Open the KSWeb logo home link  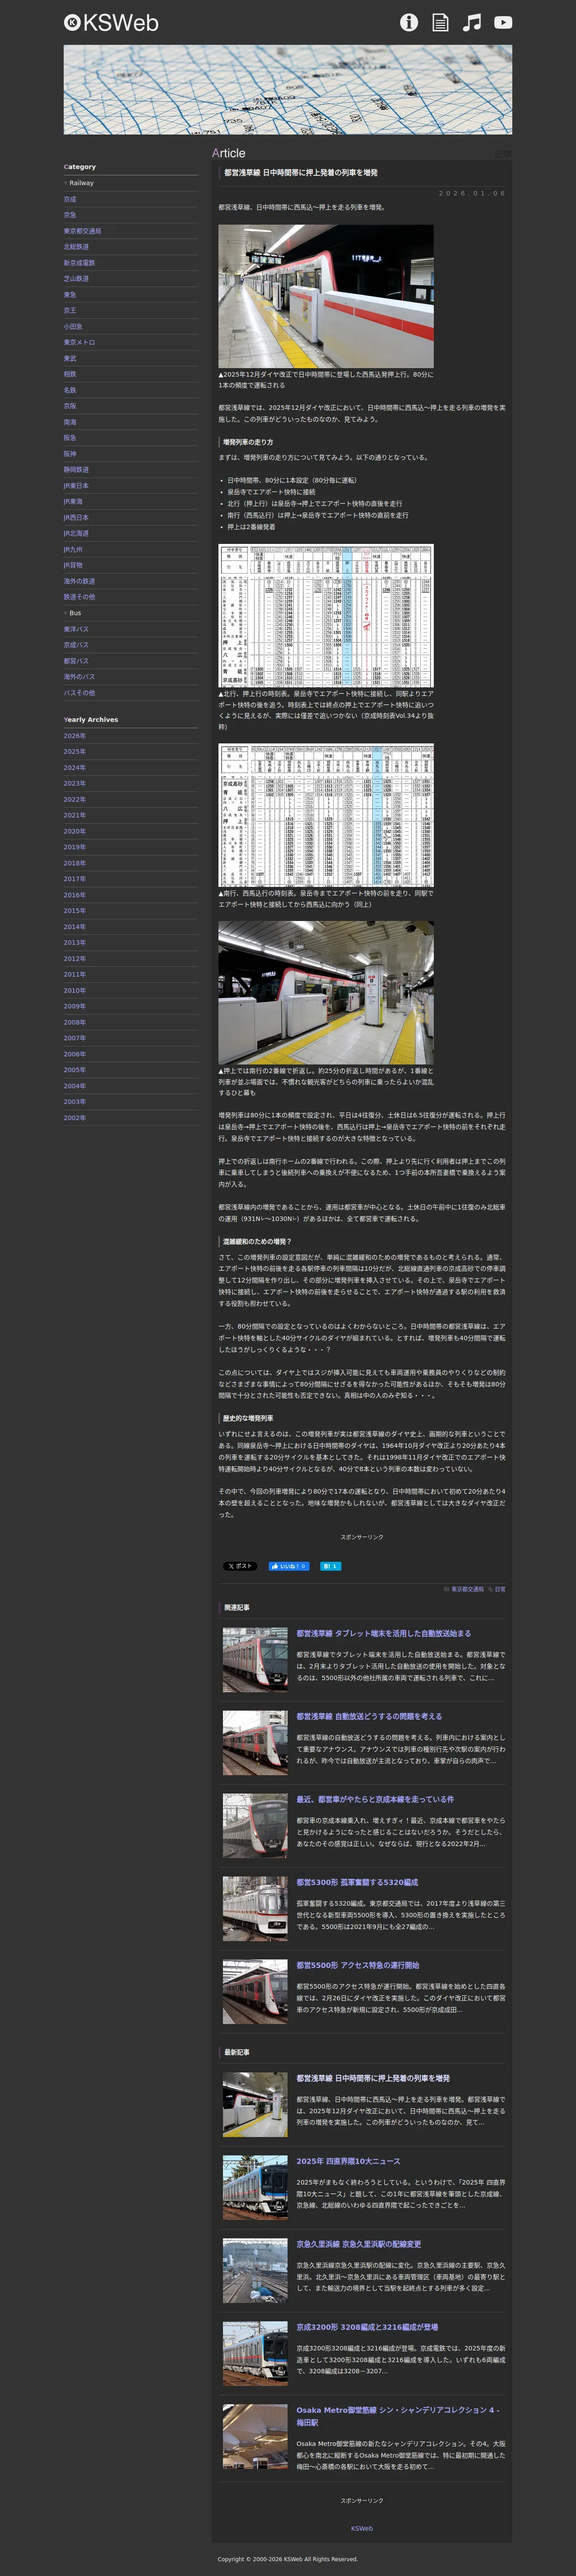pyautogui.click(x=111, y=23)
